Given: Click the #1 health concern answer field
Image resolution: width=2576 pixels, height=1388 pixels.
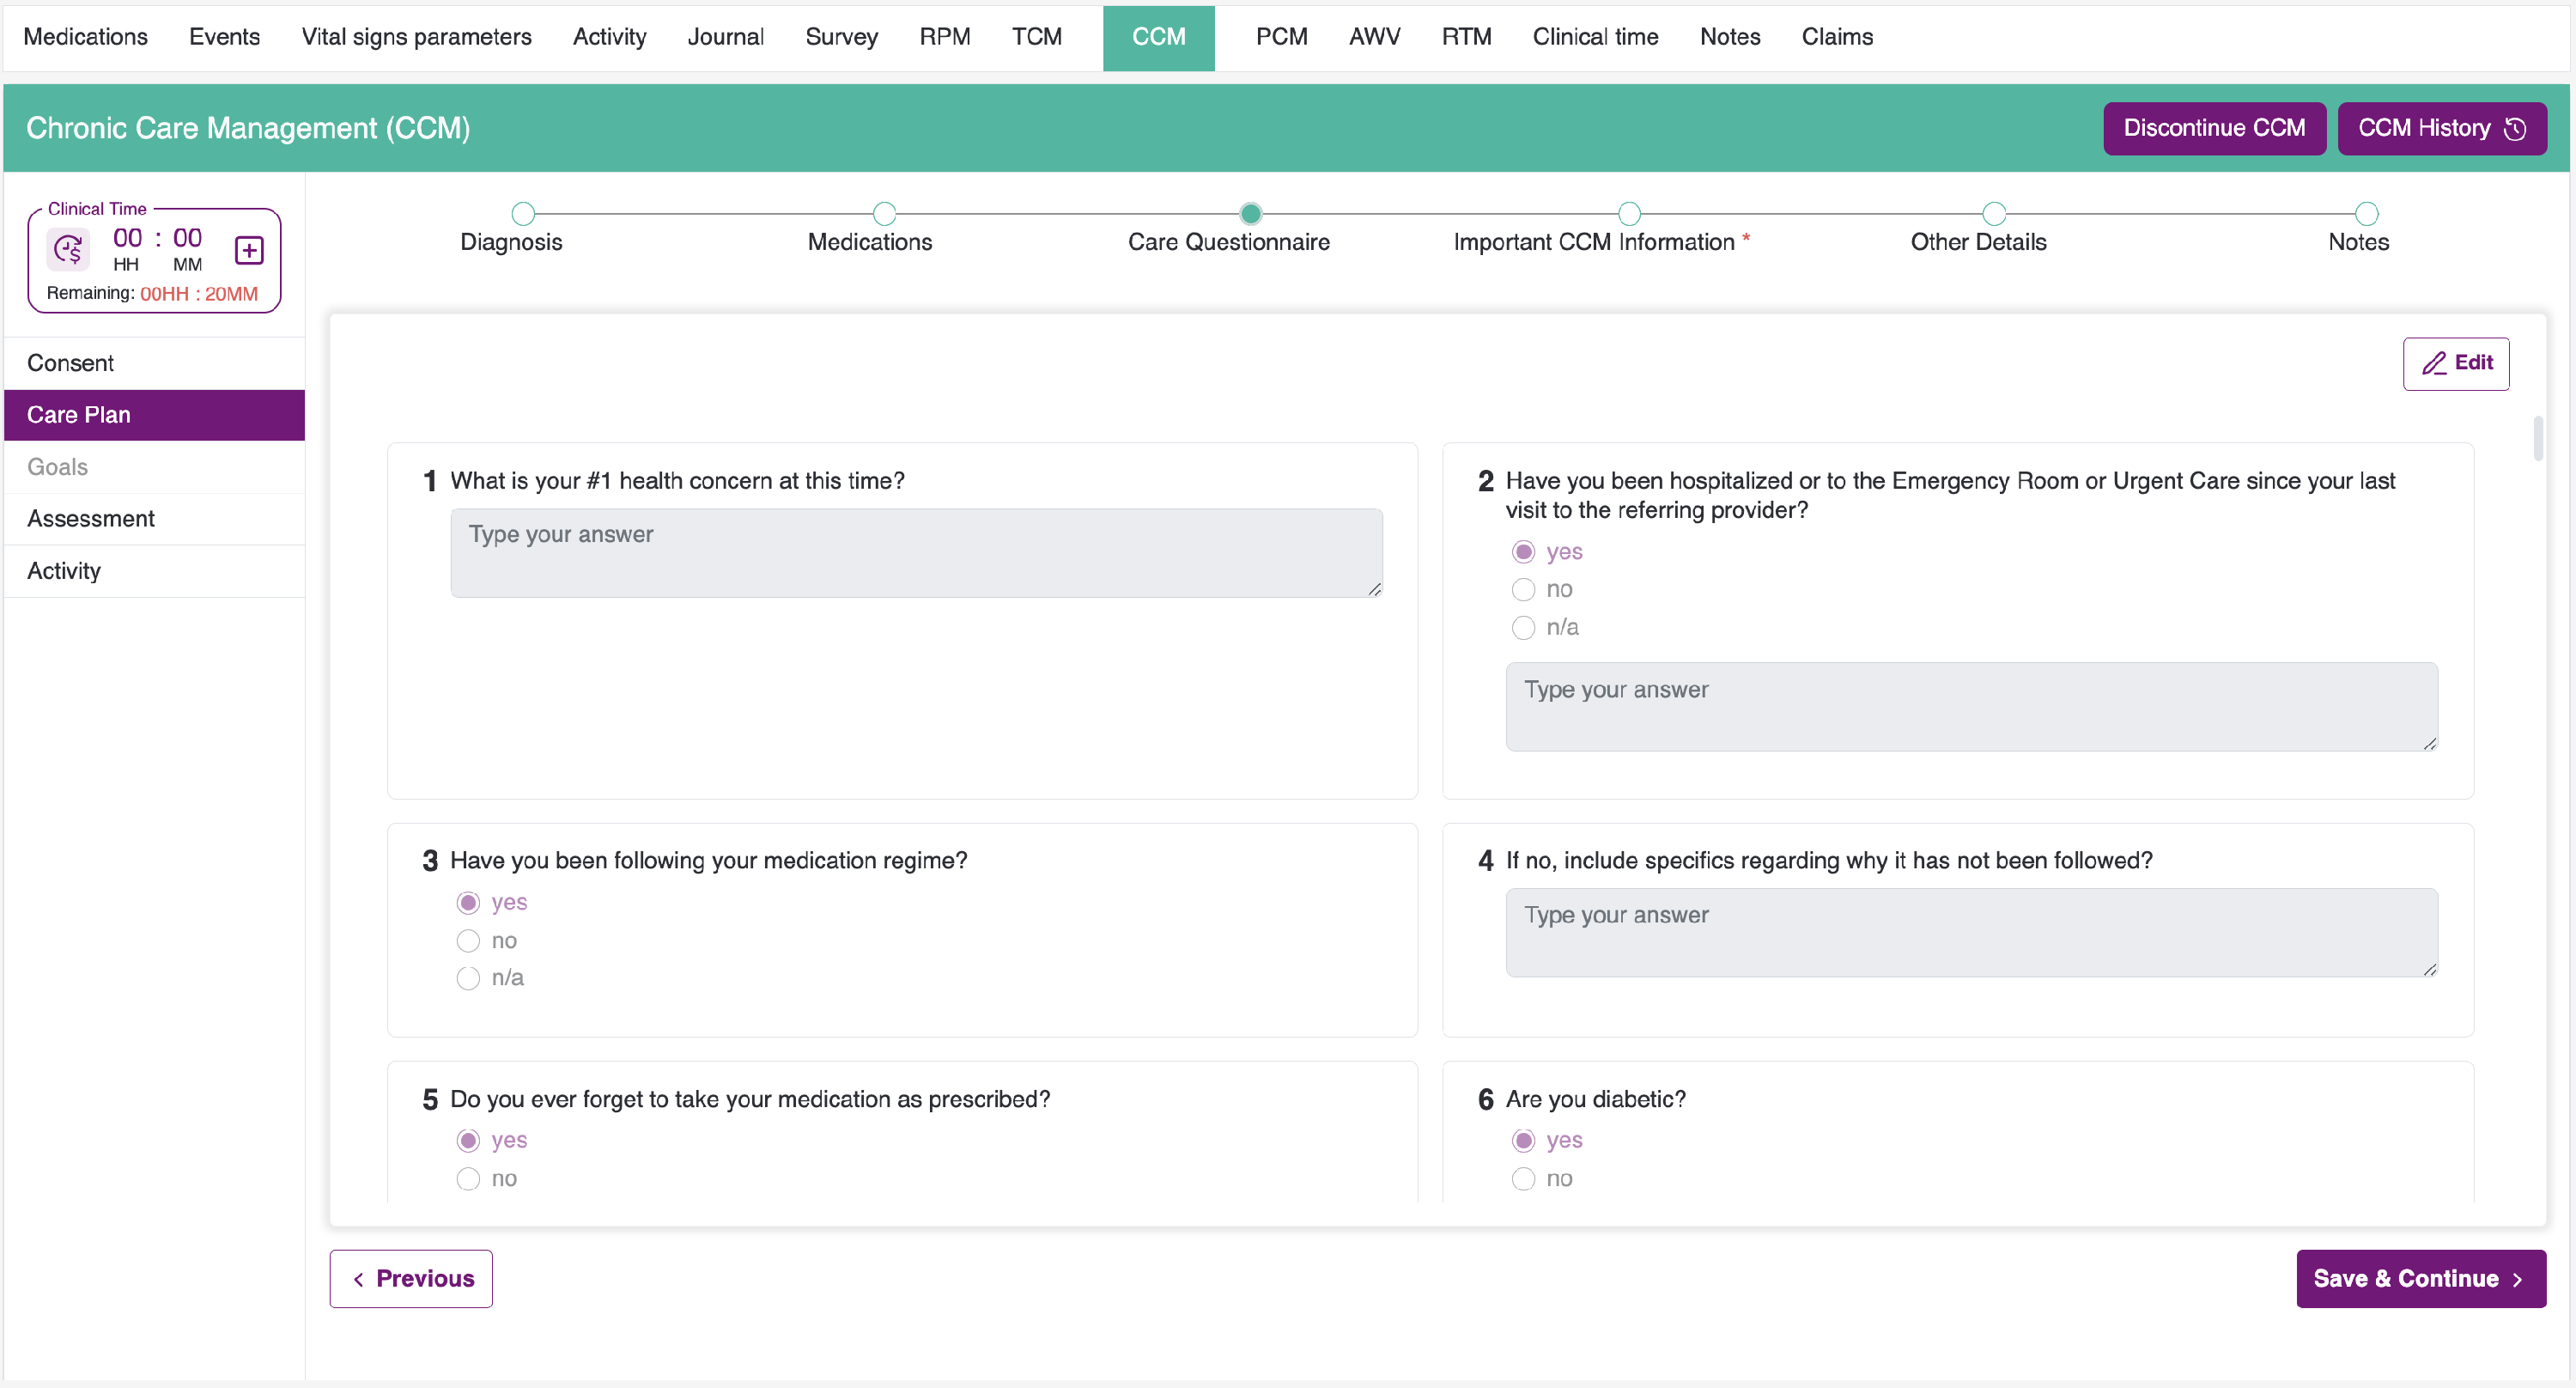Looking at the screenshot, I should pyautogui.click(x=915, y=553).
